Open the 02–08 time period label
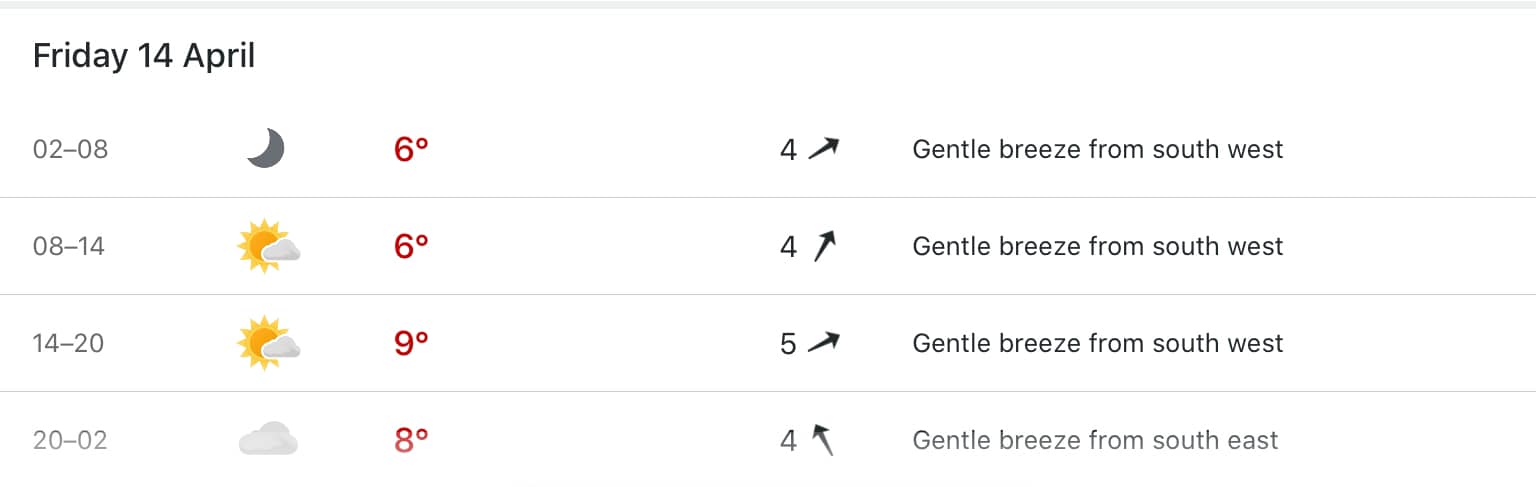Image resolution: width=1536 pixels, height=487 pixels. 70,150
